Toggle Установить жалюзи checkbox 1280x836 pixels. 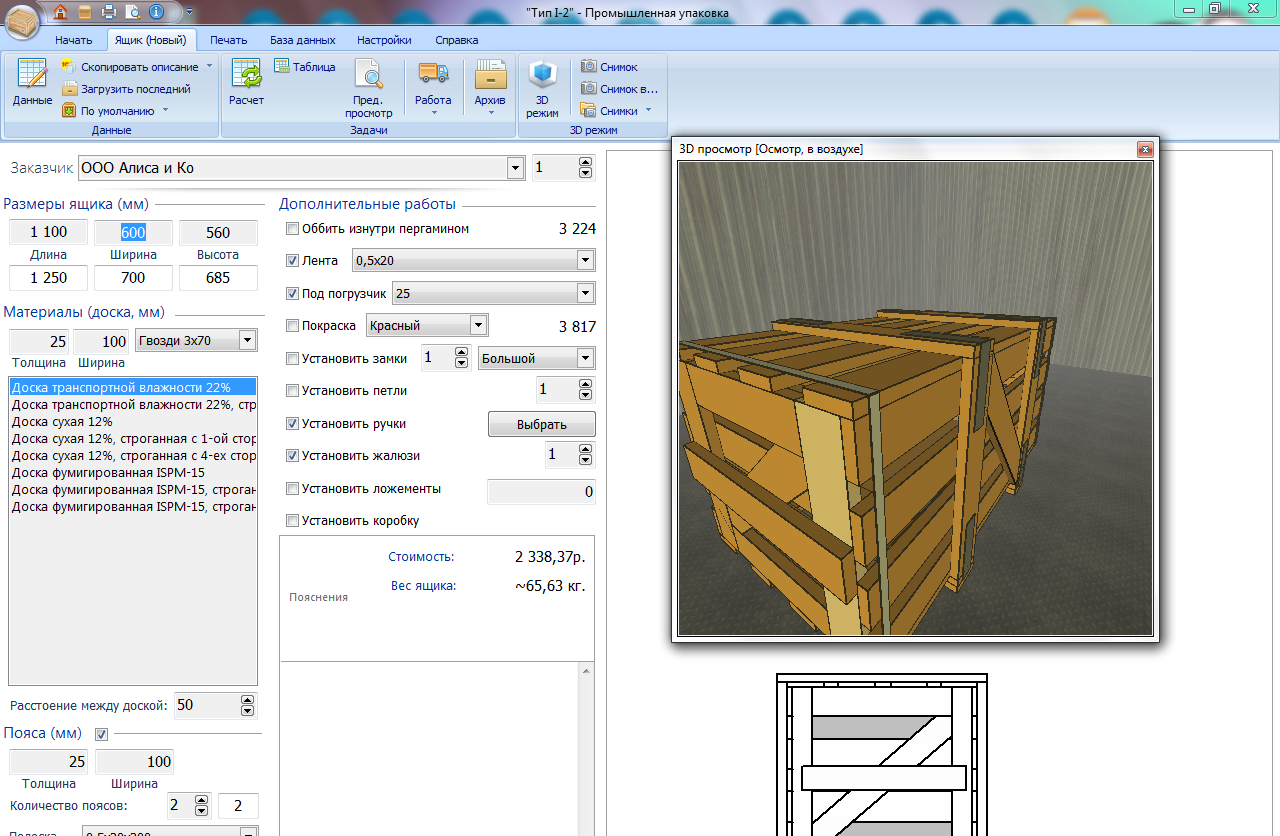292,456
